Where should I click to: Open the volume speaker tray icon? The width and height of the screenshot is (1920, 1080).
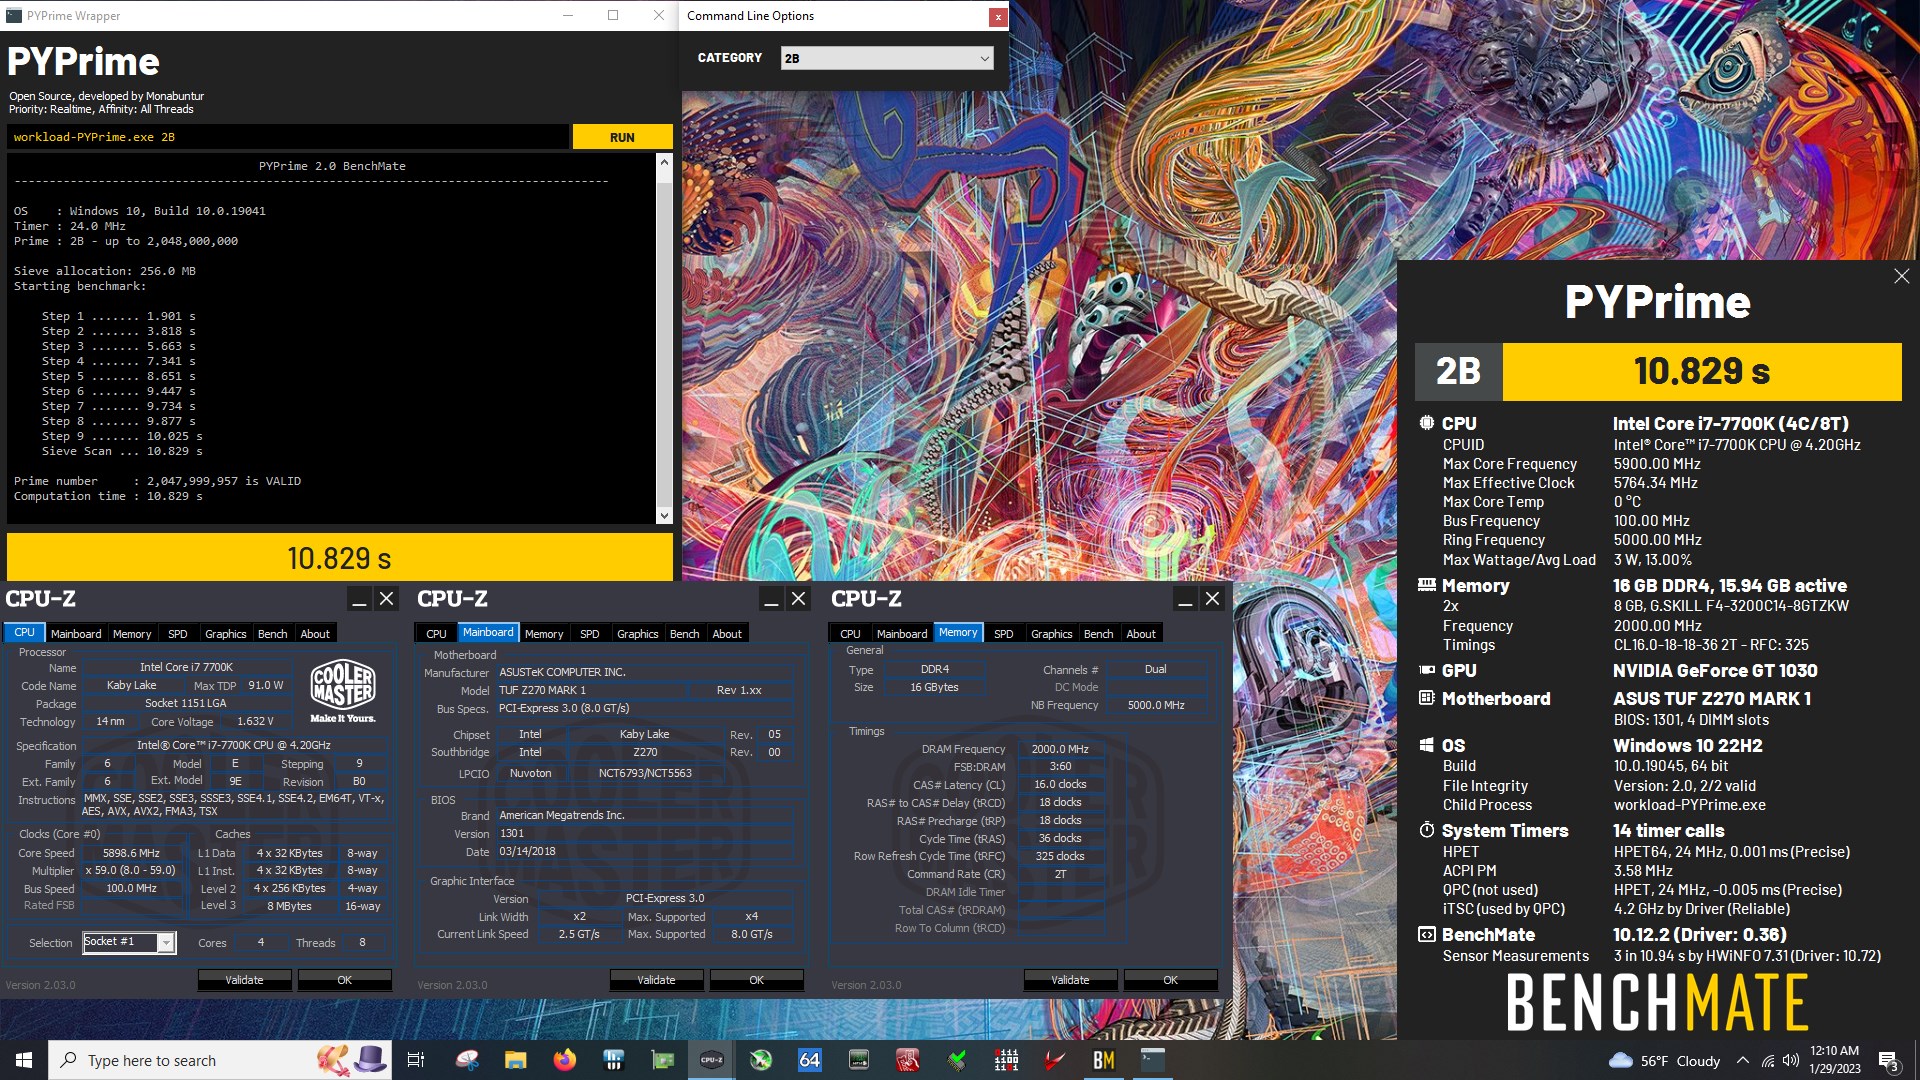click(x=1791, y=1061)
